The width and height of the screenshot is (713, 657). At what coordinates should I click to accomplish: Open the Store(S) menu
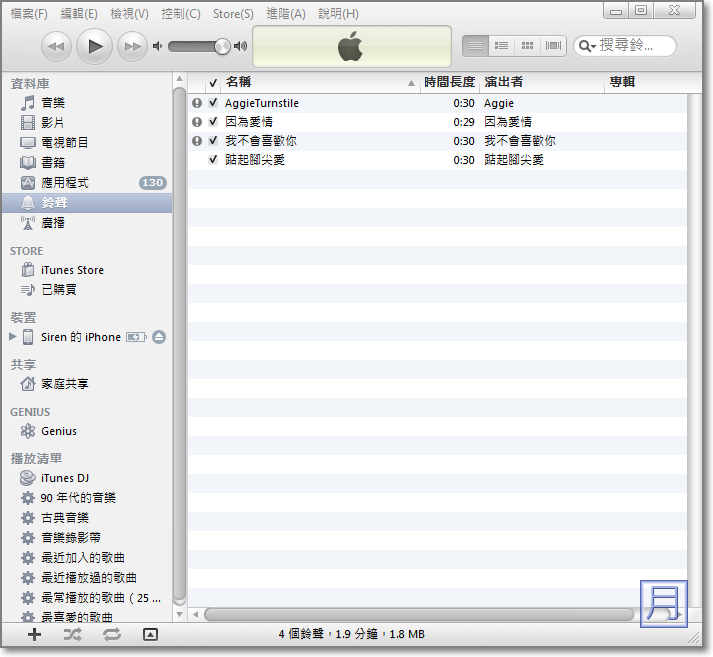233,14
